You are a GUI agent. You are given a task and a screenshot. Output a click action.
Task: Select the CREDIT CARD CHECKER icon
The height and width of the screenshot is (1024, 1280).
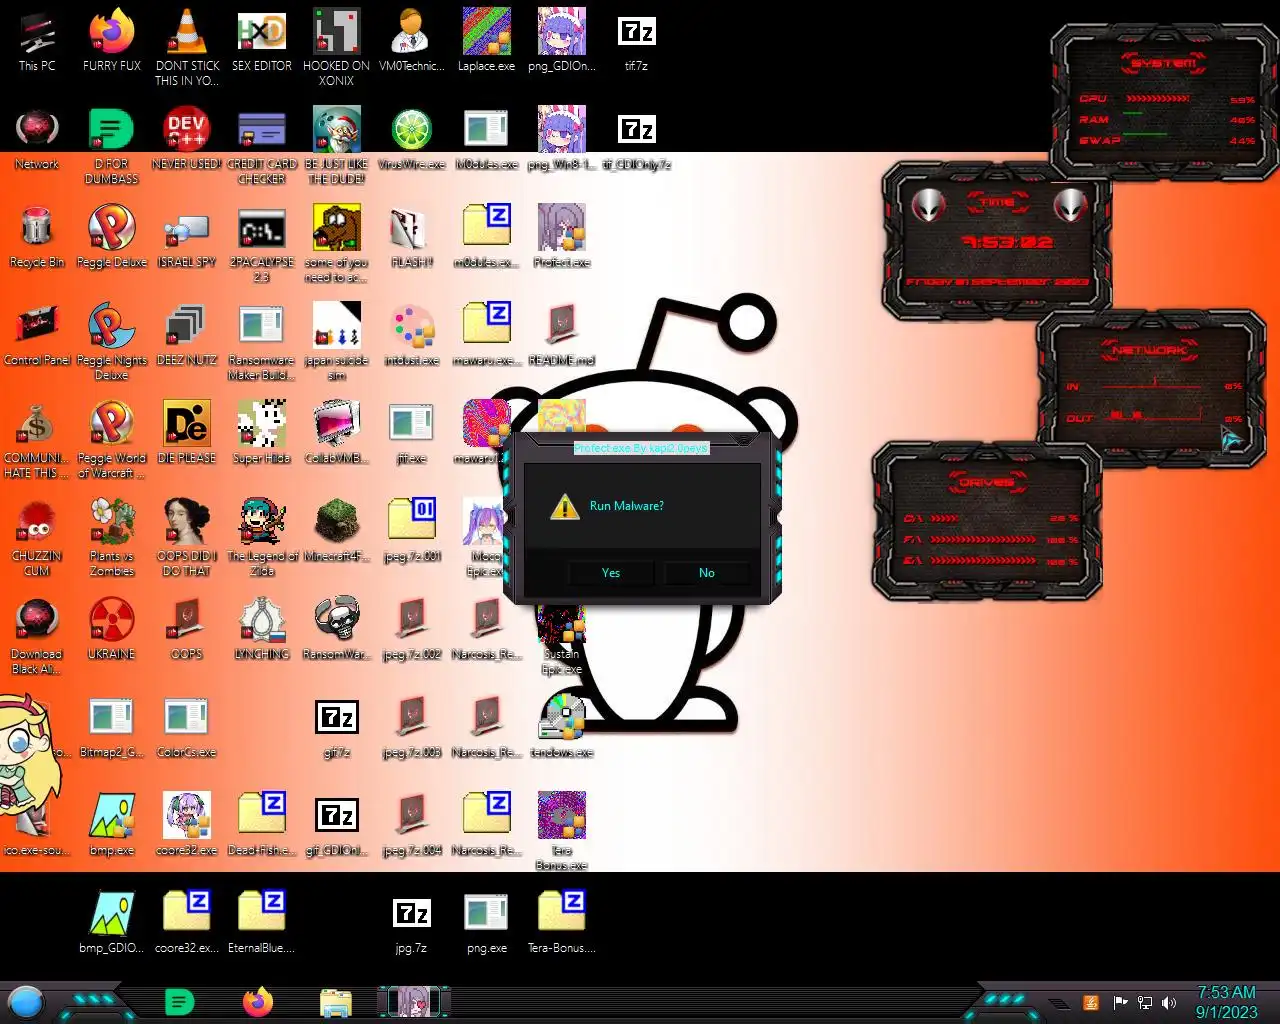[x=262, y=146]
